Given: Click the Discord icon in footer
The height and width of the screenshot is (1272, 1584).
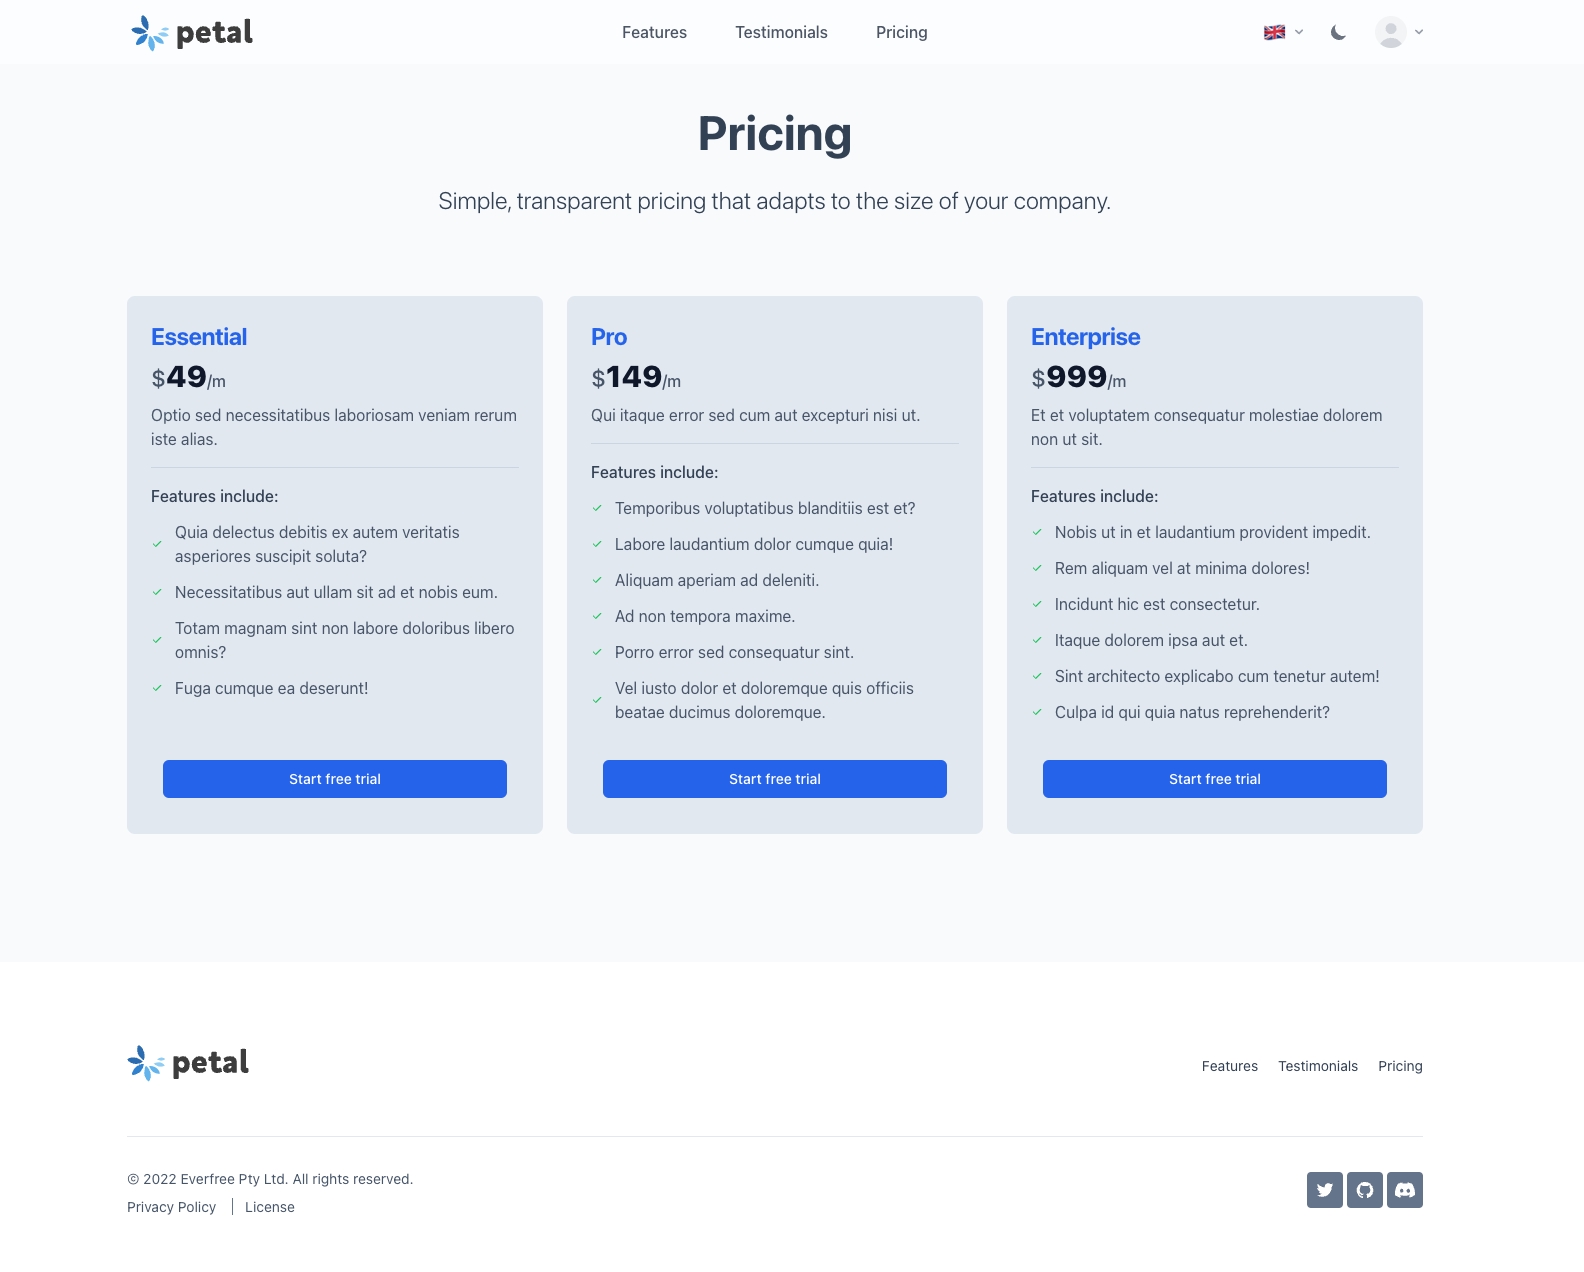Looking at the screenshot, I should 1405,1190.
